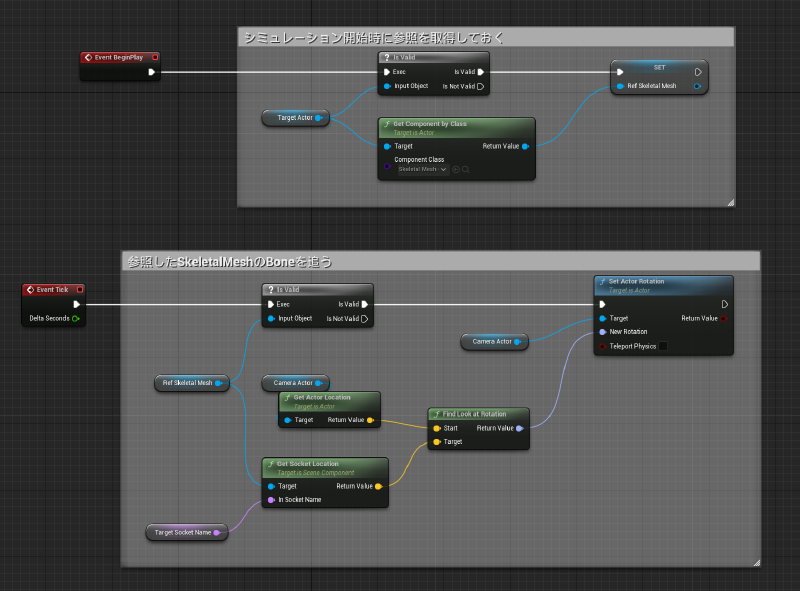Click the Start pin on Find Look at Rotation

(x=436, y=428)
